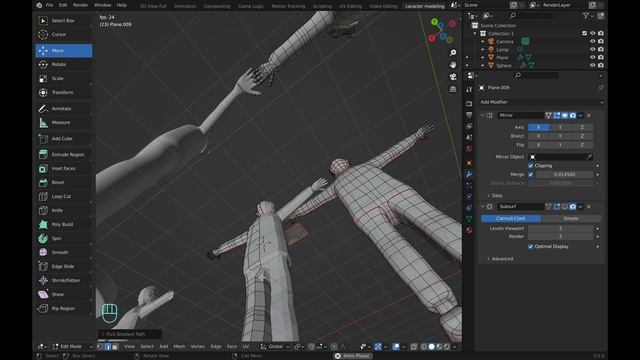Disable Sphere rendering camera icon in outliner
The image size is (640, 360).
click(x=601, y=65)
